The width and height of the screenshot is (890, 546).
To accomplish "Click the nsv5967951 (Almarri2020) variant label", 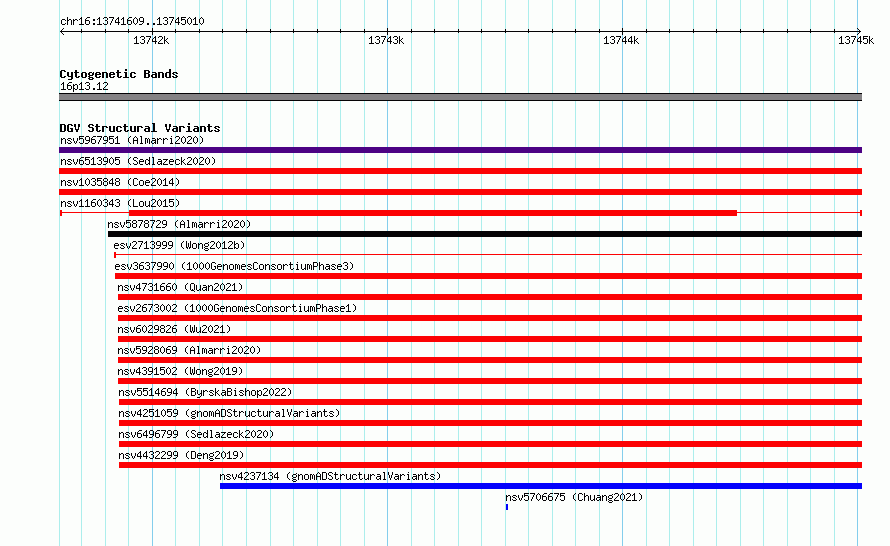I will pyautogui.click(x=132, y=140).
